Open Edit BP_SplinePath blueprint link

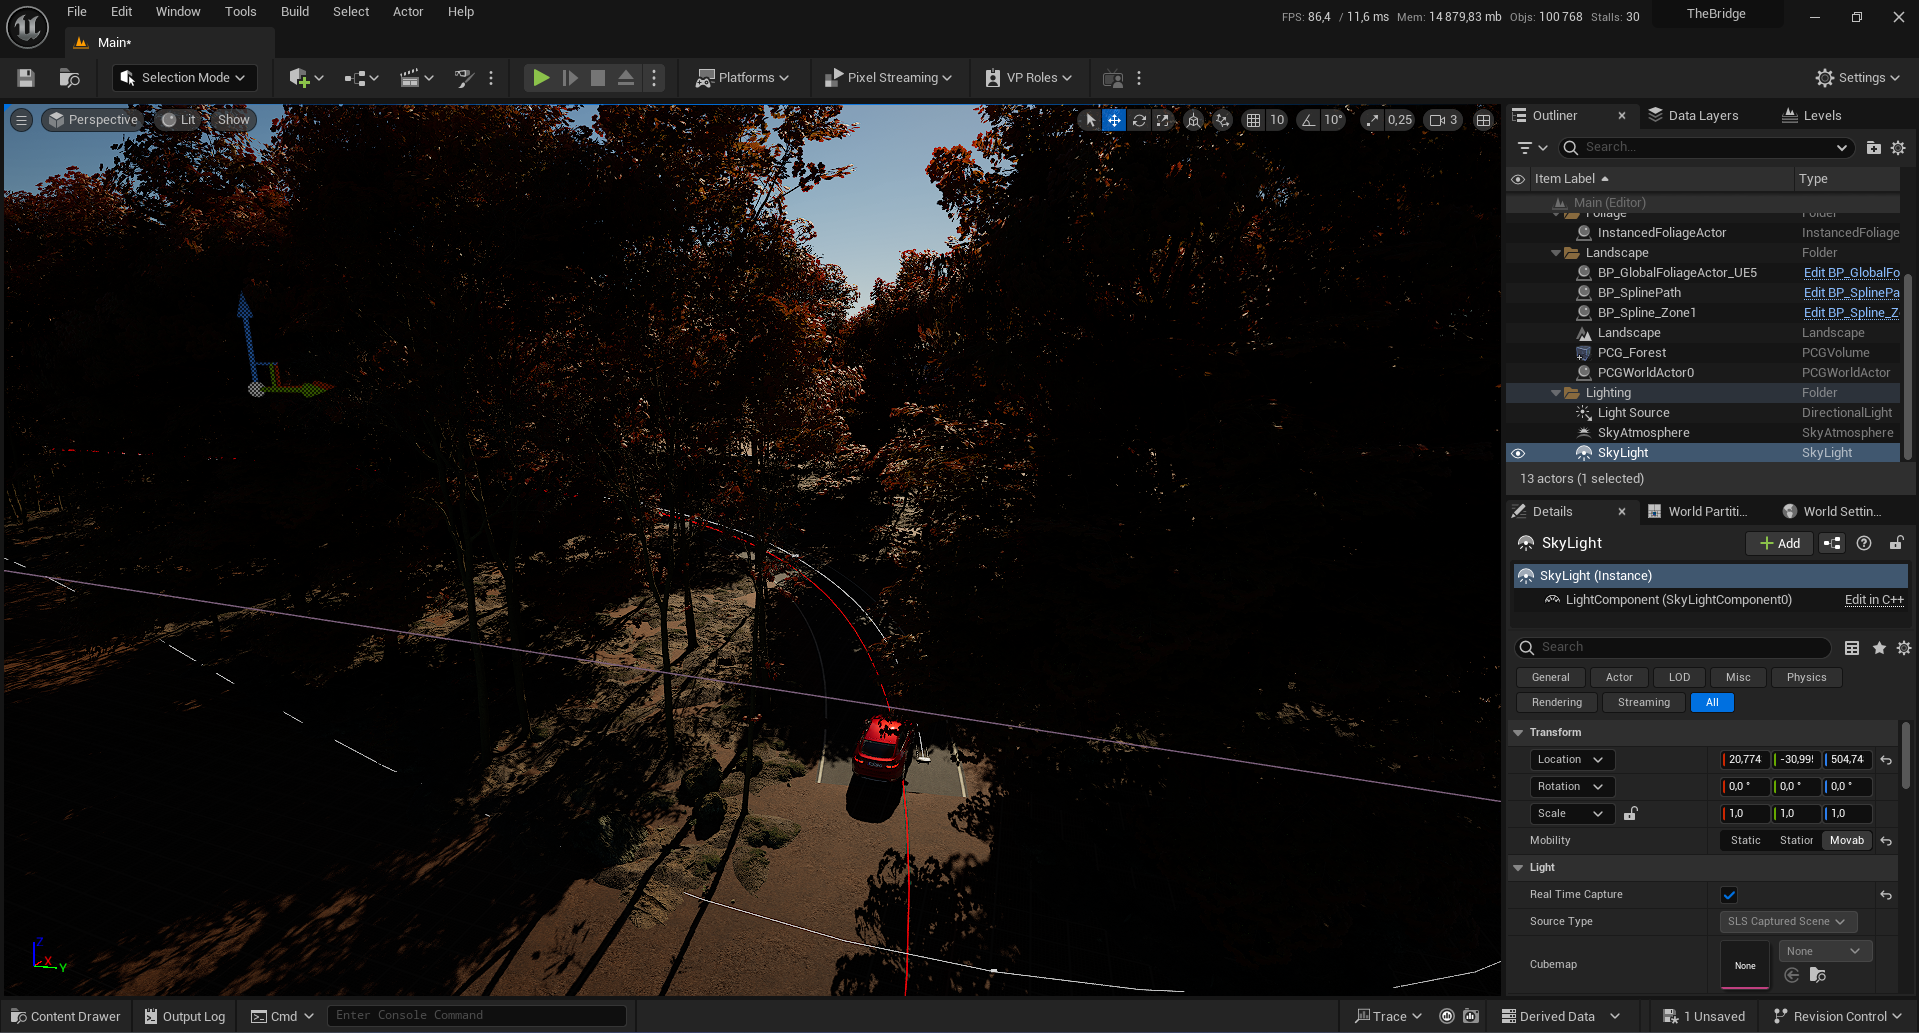coord(1851,293)
